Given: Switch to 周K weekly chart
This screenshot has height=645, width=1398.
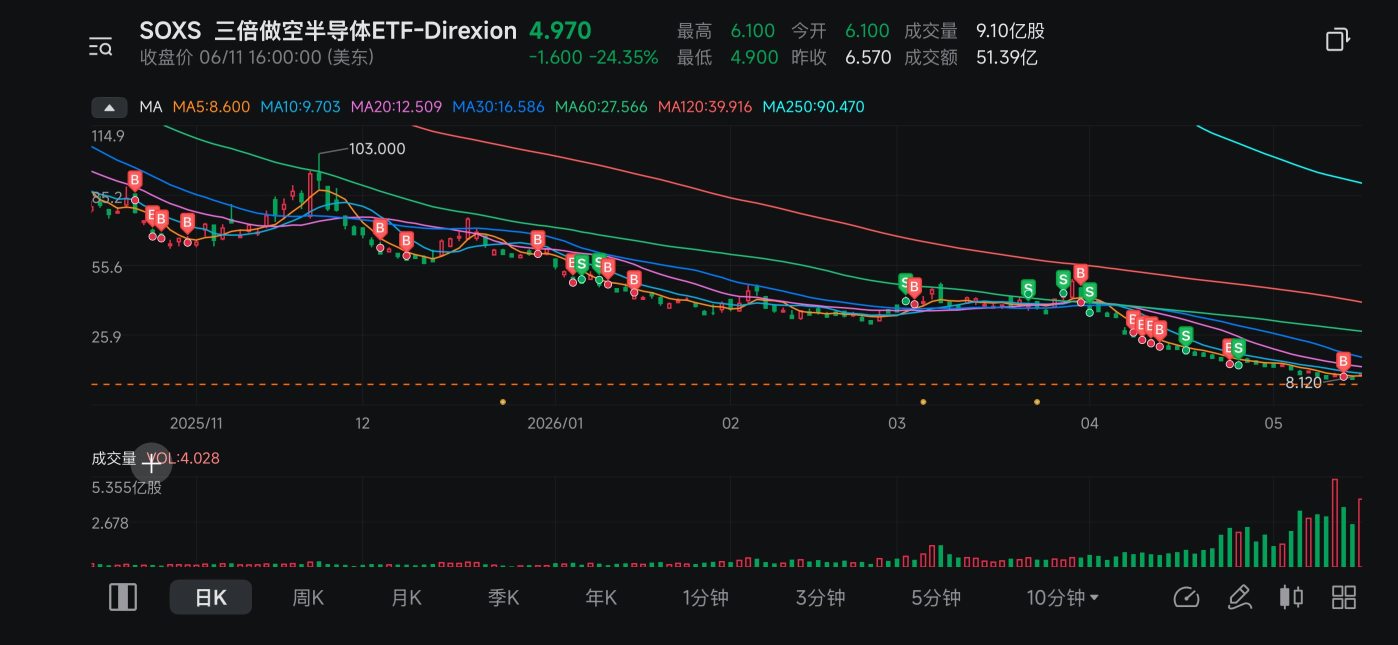Looking at the screenshot, I should pos(308,598).
